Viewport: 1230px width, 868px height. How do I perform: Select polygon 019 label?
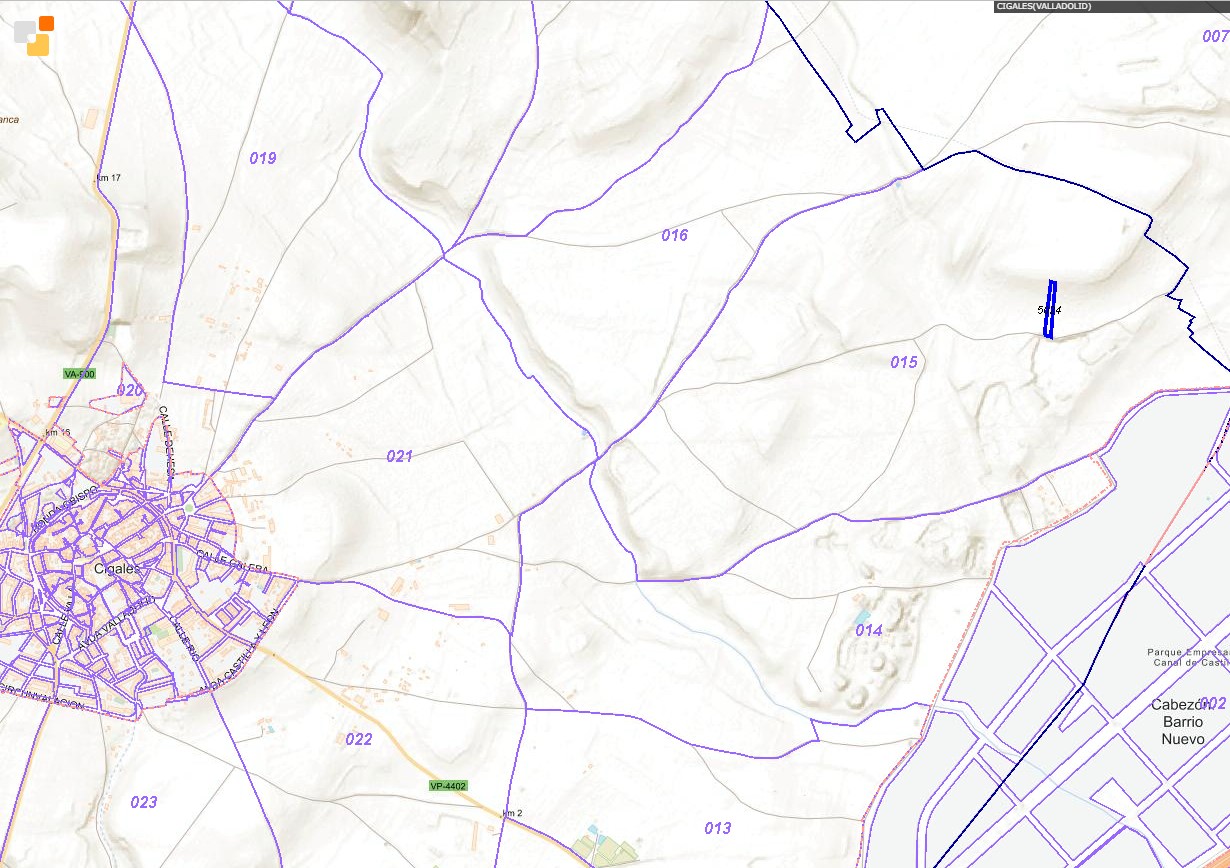pos(263,158)
